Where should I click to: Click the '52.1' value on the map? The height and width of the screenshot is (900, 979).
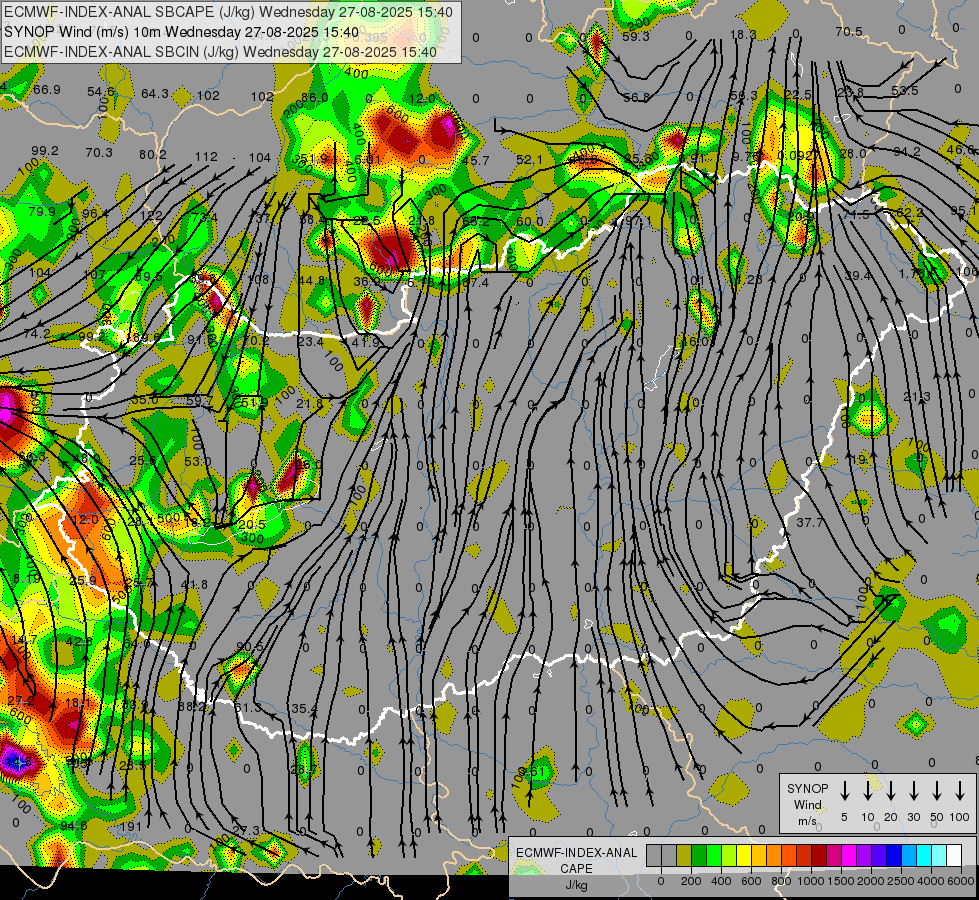tap(529, 161)
